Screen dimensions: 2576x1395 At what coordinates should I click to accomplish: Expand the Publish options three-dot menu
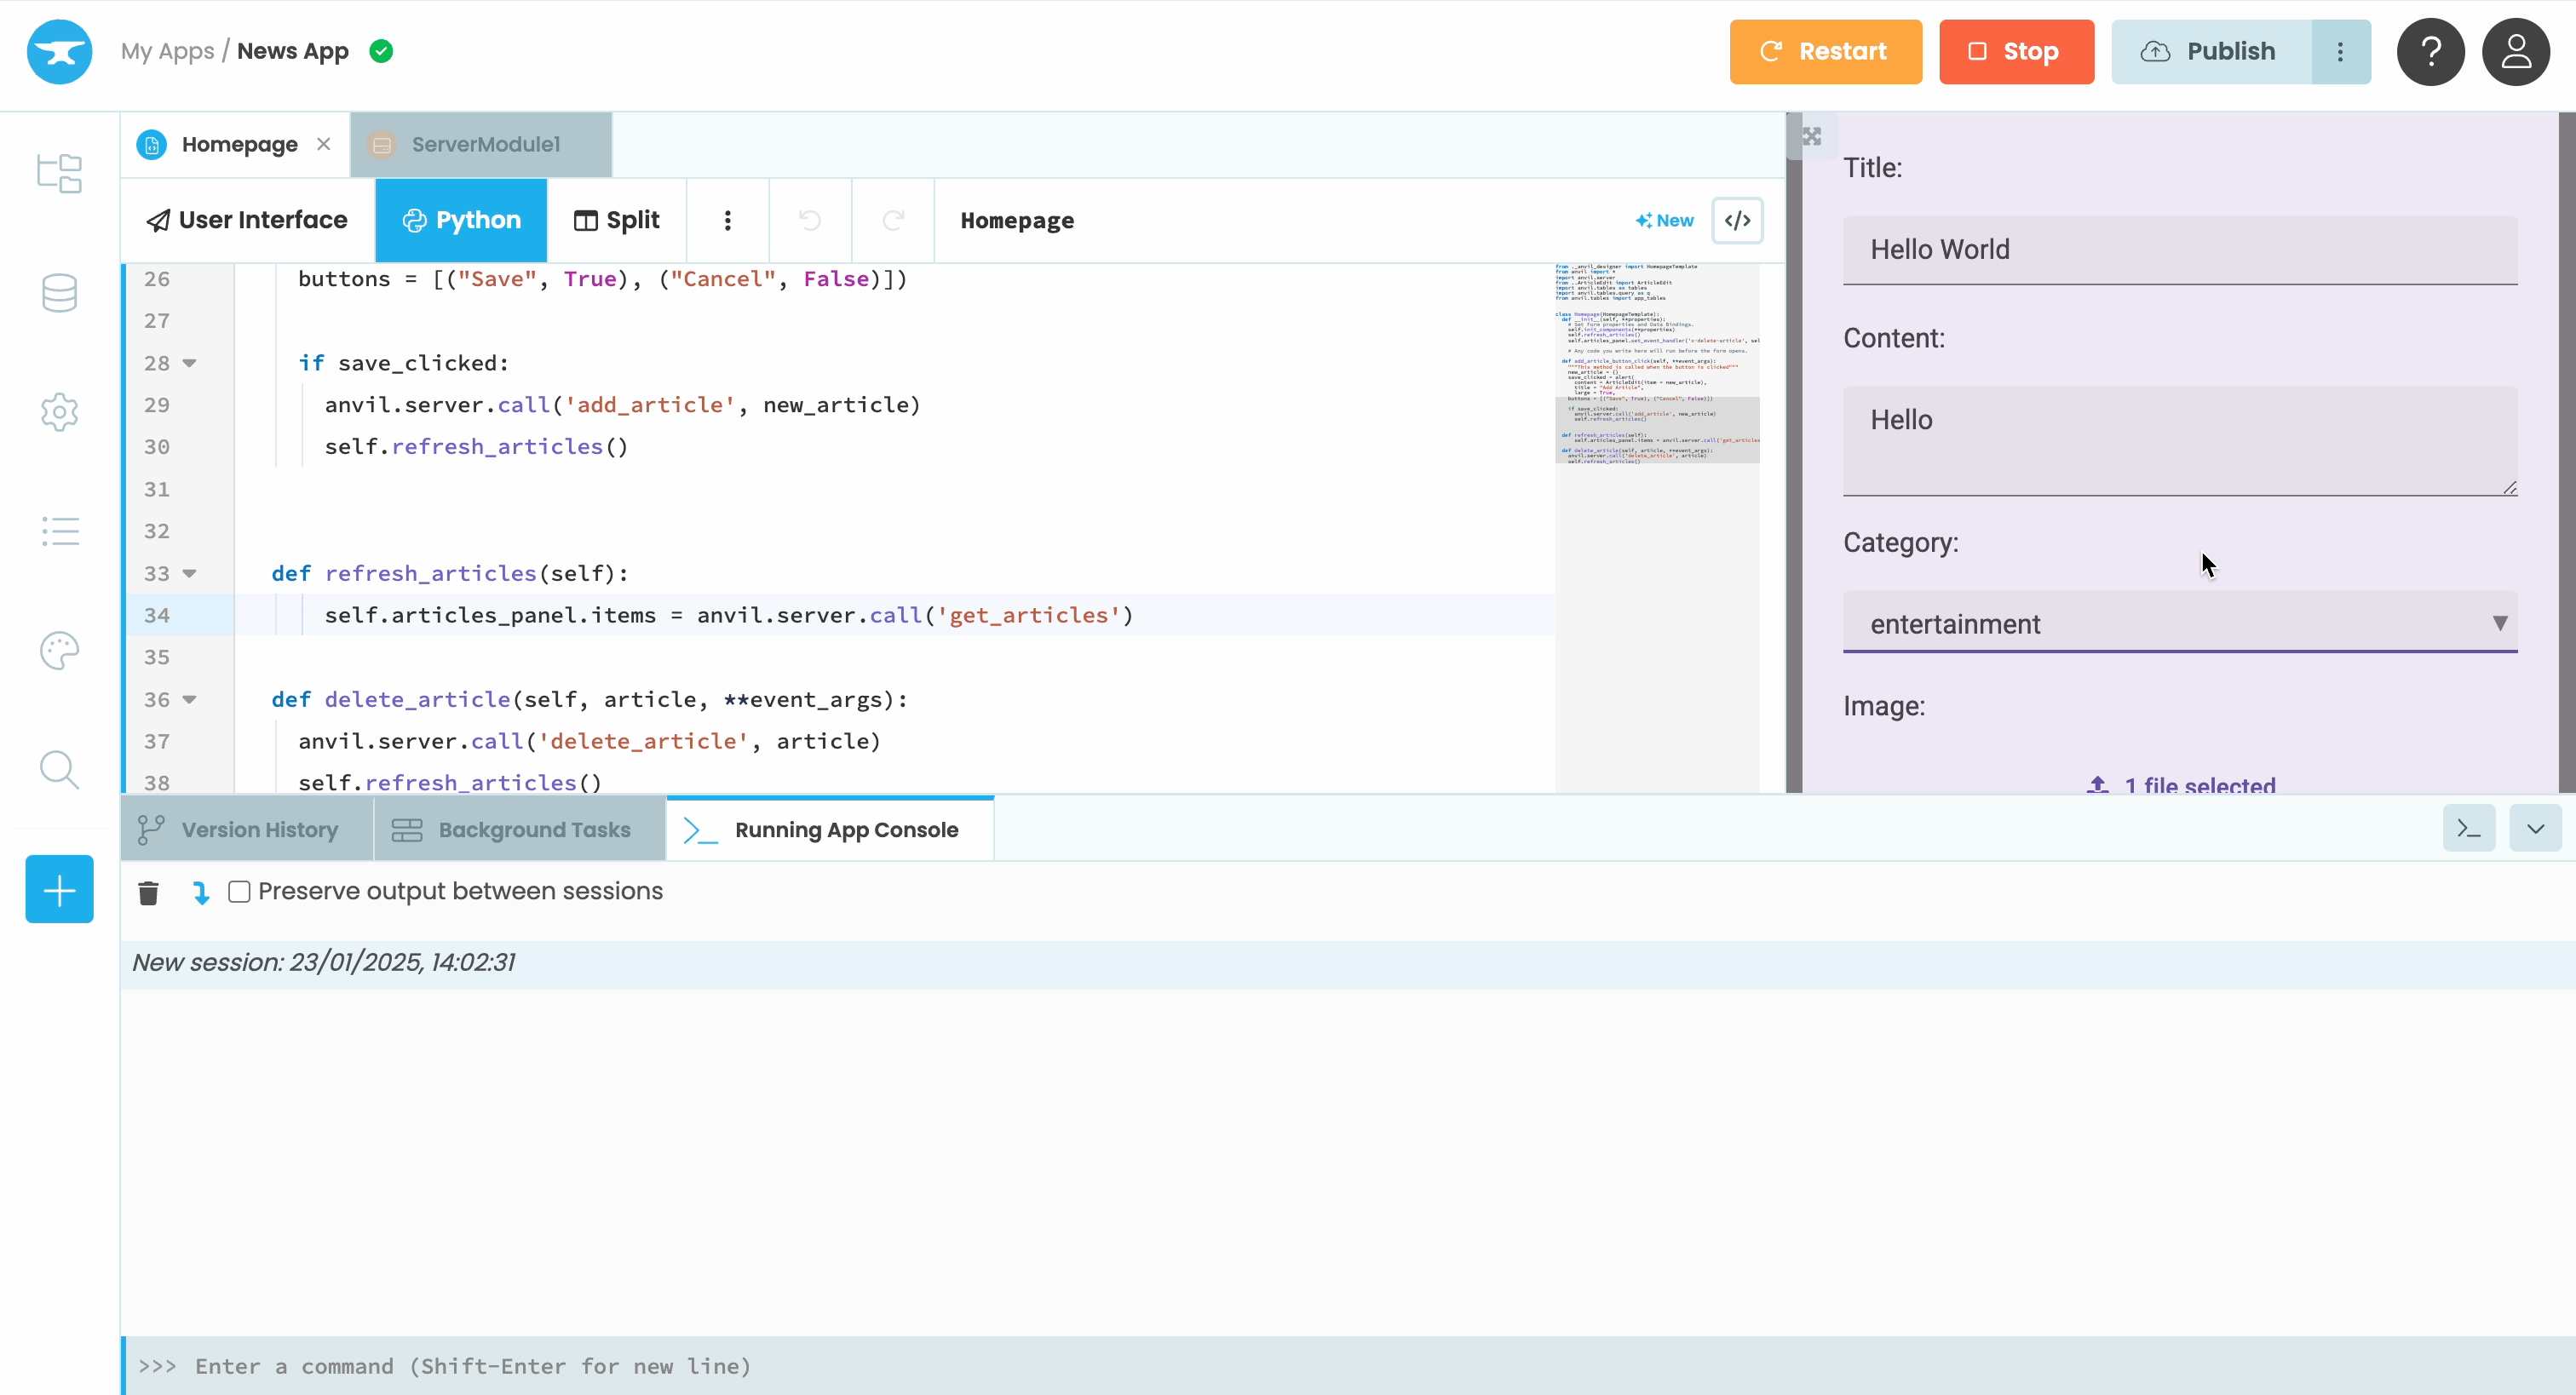coord(2339,51)
